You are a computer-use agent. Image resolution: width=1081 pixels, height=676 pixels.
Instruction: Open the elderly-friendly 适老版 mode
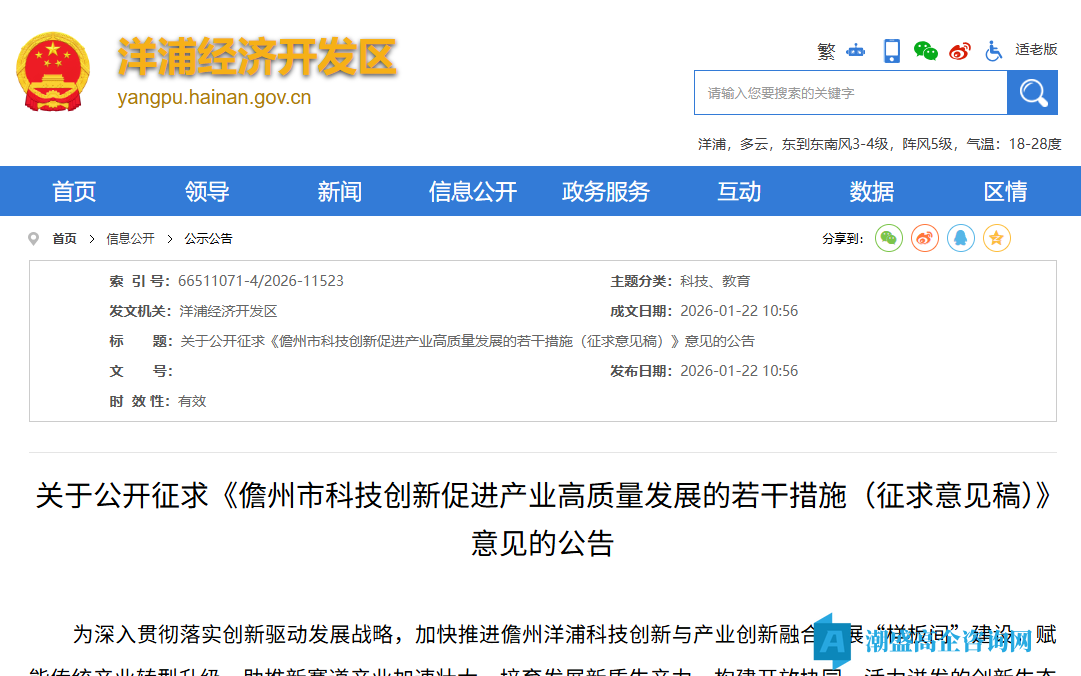1035,50
